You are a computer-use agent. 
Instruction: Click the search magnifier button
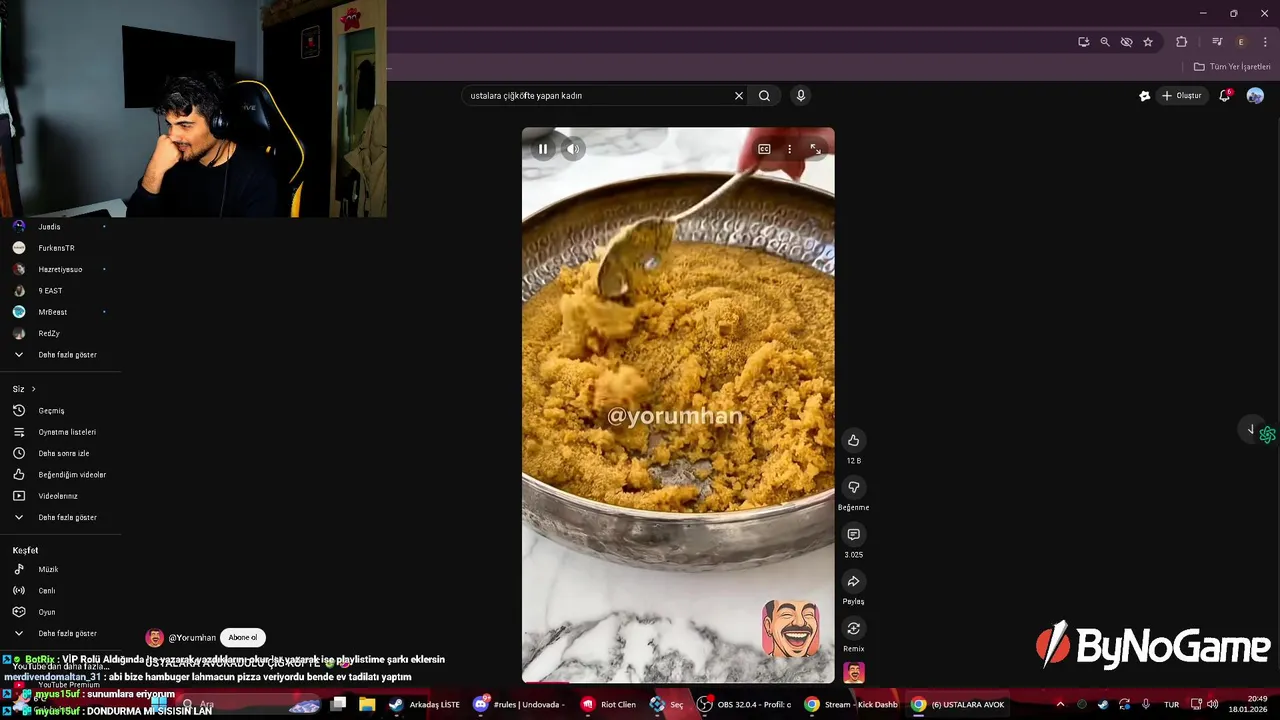pyautogui.click(x=764, y=96)
